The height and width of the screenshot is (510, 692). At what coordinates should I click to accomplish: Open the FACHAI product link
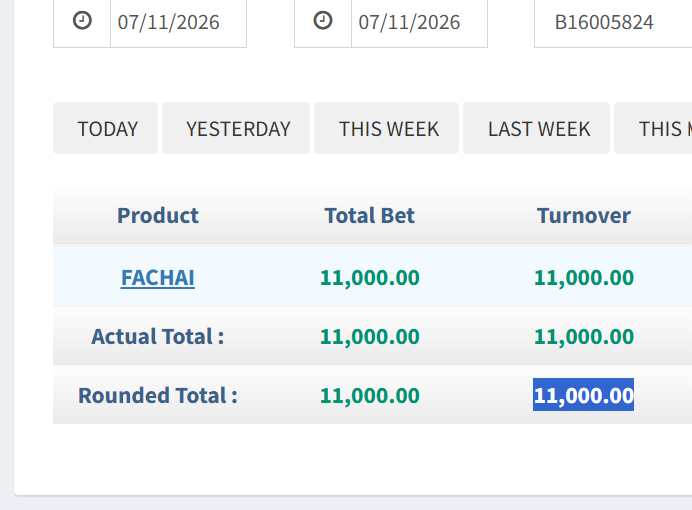pyautogui.click(x=158, y=278)
